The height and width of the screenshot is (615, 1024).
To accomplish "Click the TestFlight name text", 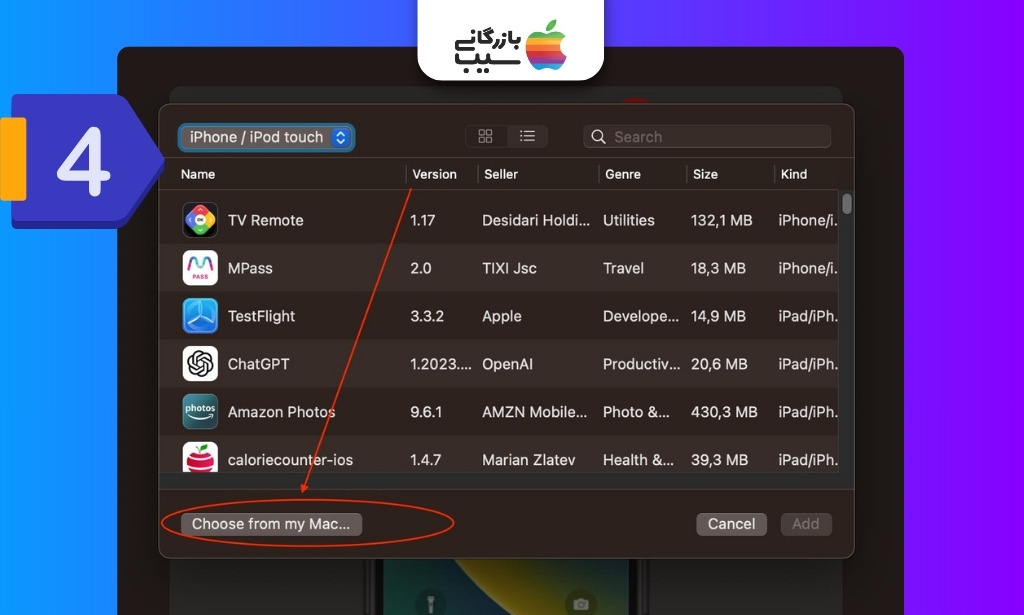I will (261, 317).
